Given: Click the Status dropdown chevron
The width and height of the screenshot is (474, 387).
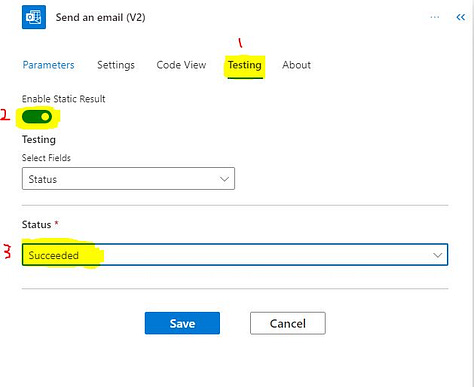Looking at the screenshot, I should [437, 255].
